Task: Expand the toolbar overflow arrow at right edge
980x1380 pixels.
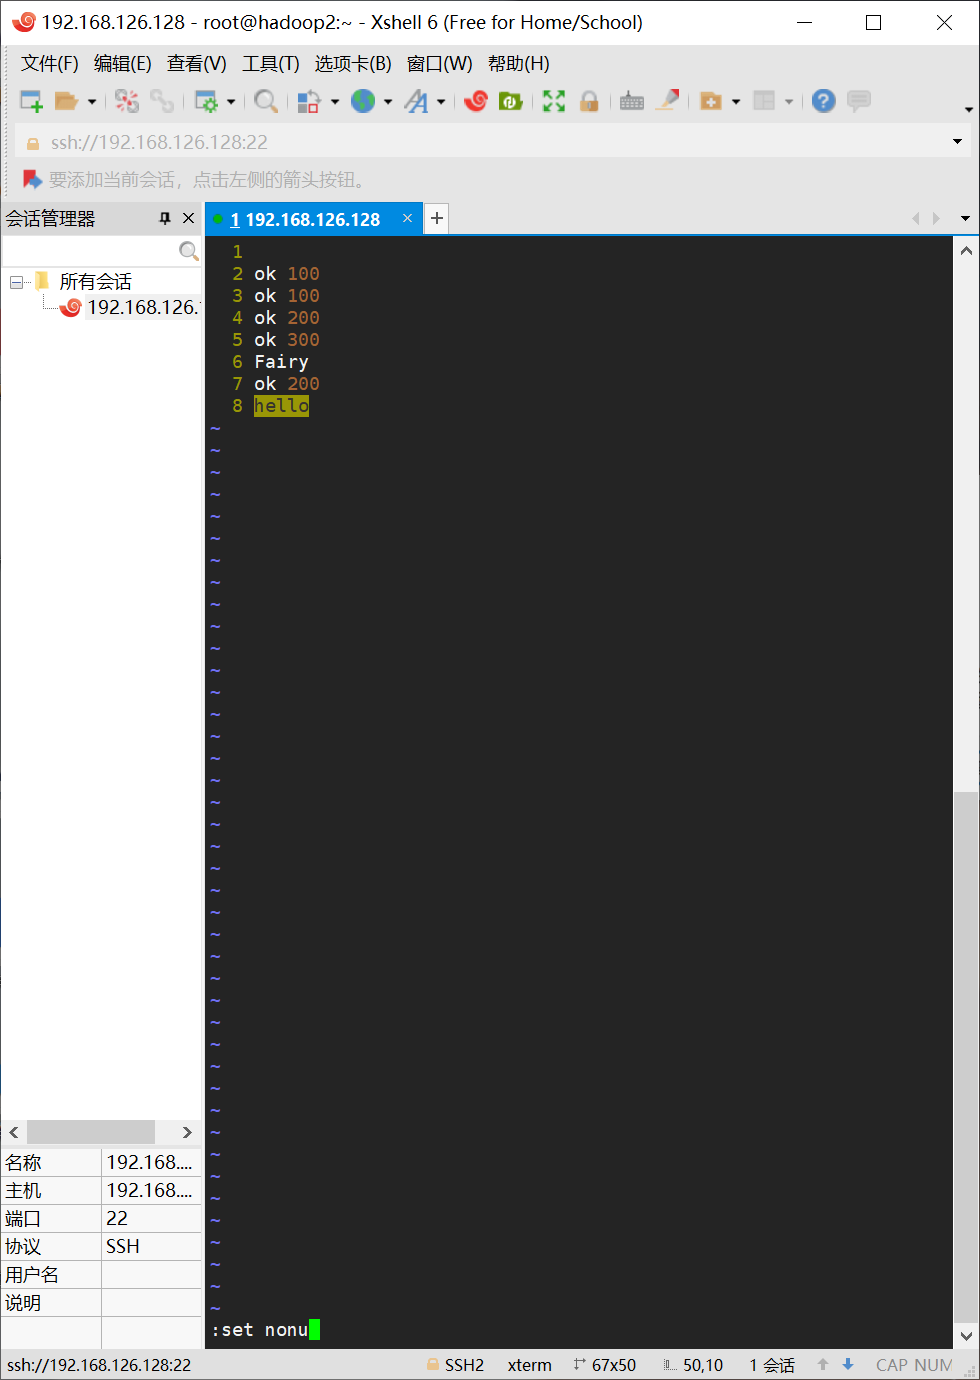Action: 968,109
